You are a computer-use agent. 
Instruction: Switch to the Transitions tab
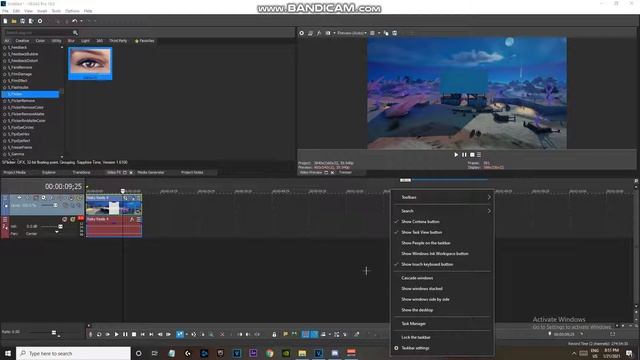point(81,173)
